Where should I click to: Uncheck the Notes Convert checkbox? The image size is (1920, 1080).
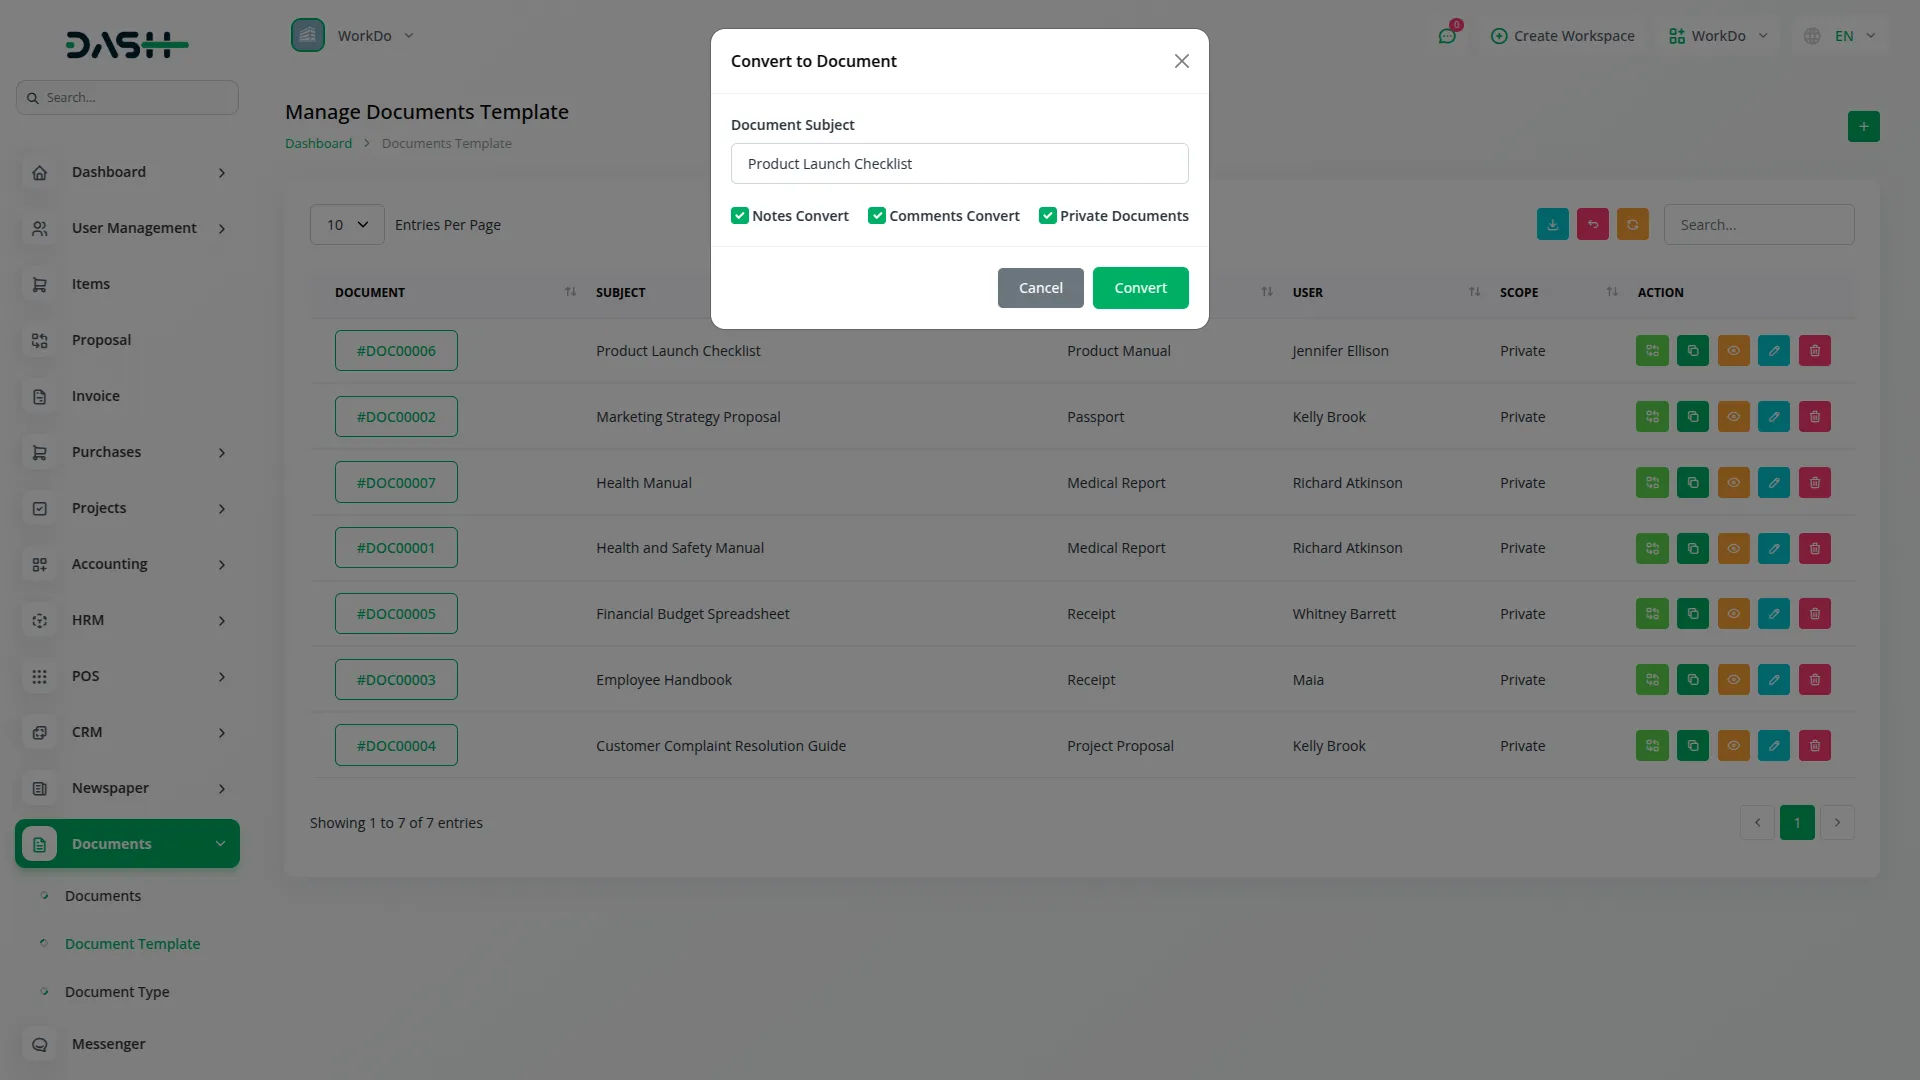[739, 215]
